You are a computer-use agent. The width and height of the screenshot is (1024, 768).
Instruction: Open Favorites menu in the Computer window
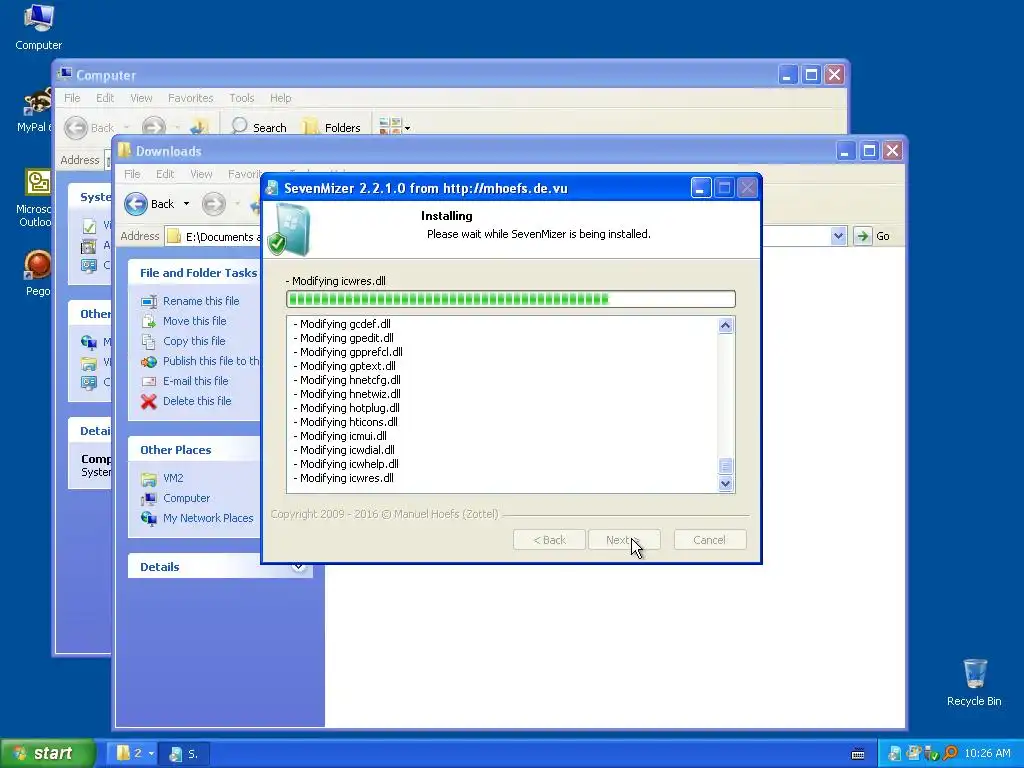(x=190, y=98)
